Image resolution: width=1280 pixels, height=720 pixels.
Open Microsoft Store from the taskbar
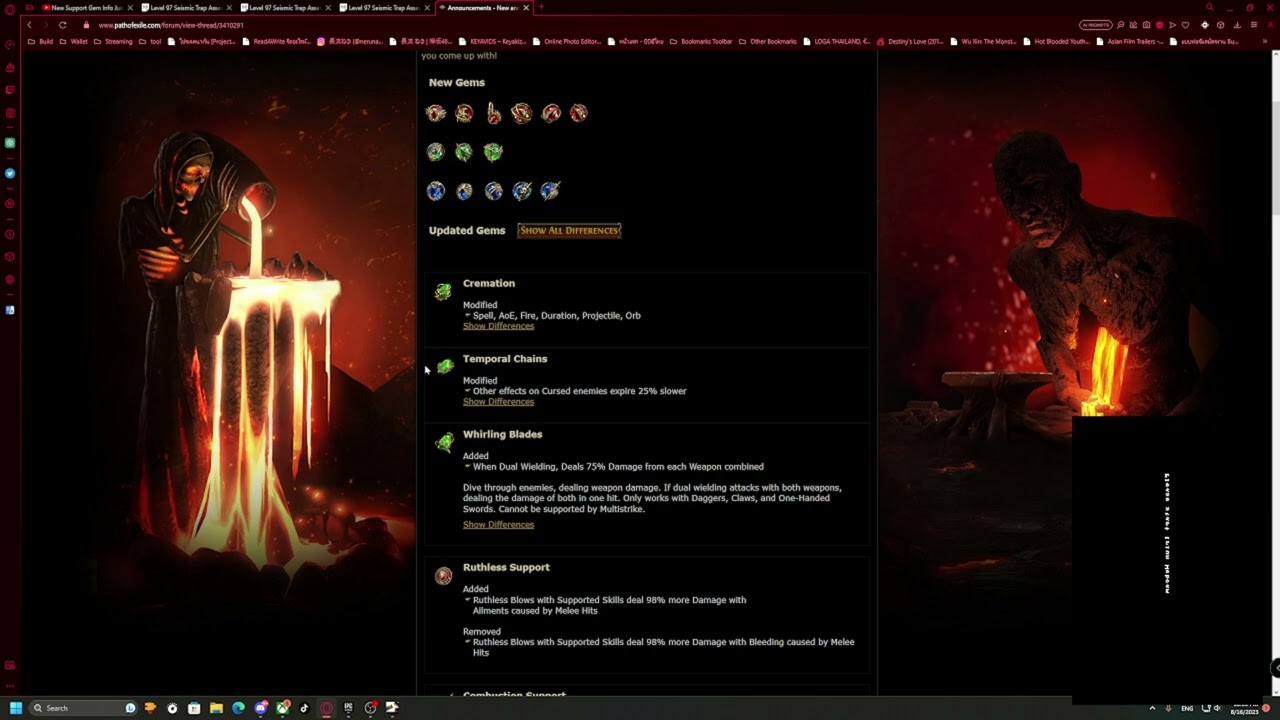194,708
